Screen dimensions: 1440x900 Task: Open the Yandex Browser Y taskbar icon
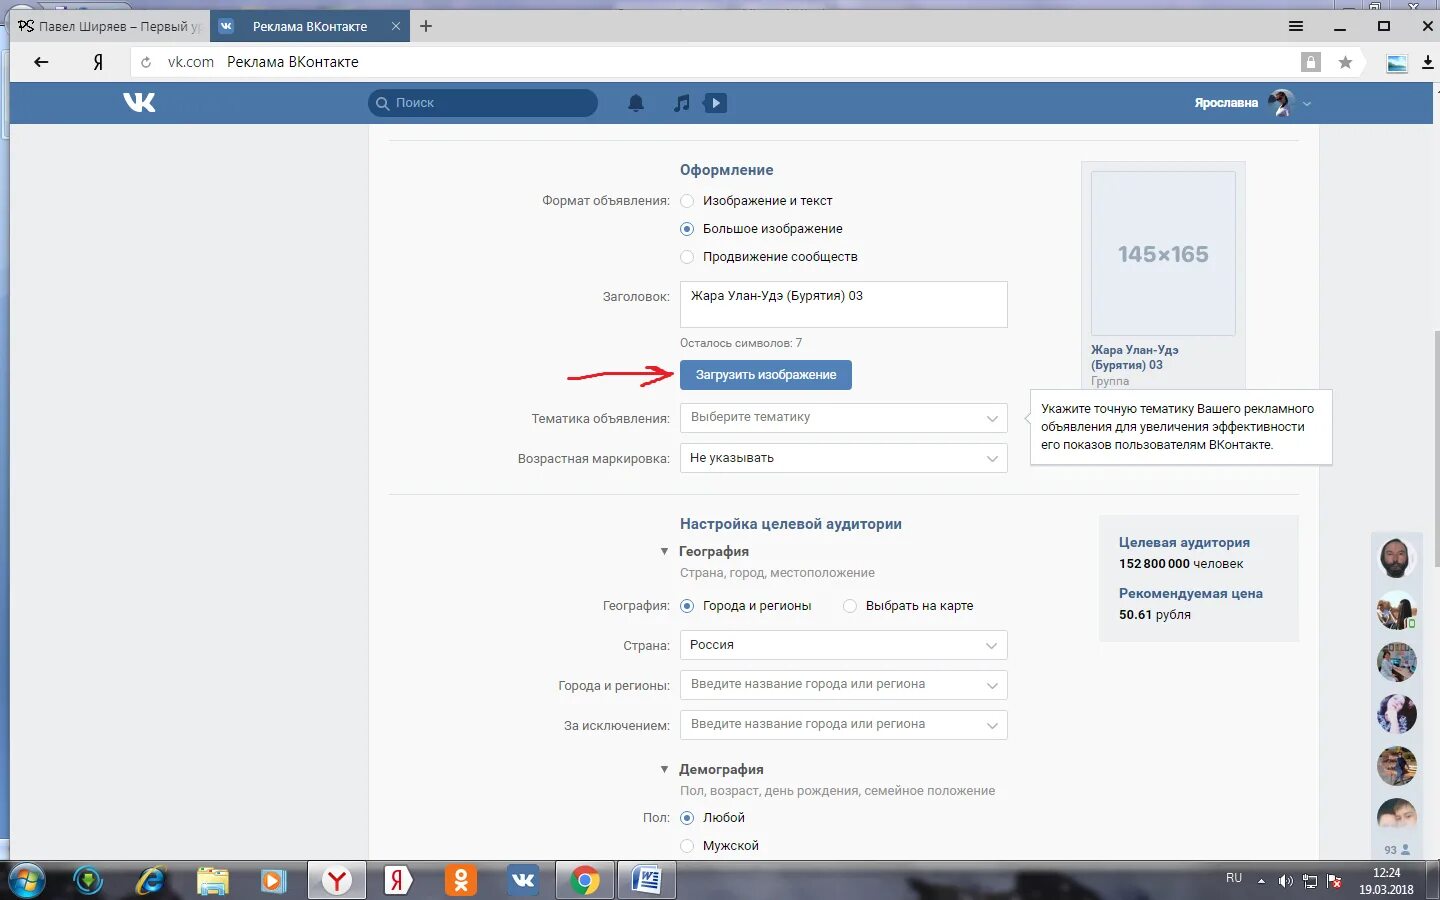(337, 880)
